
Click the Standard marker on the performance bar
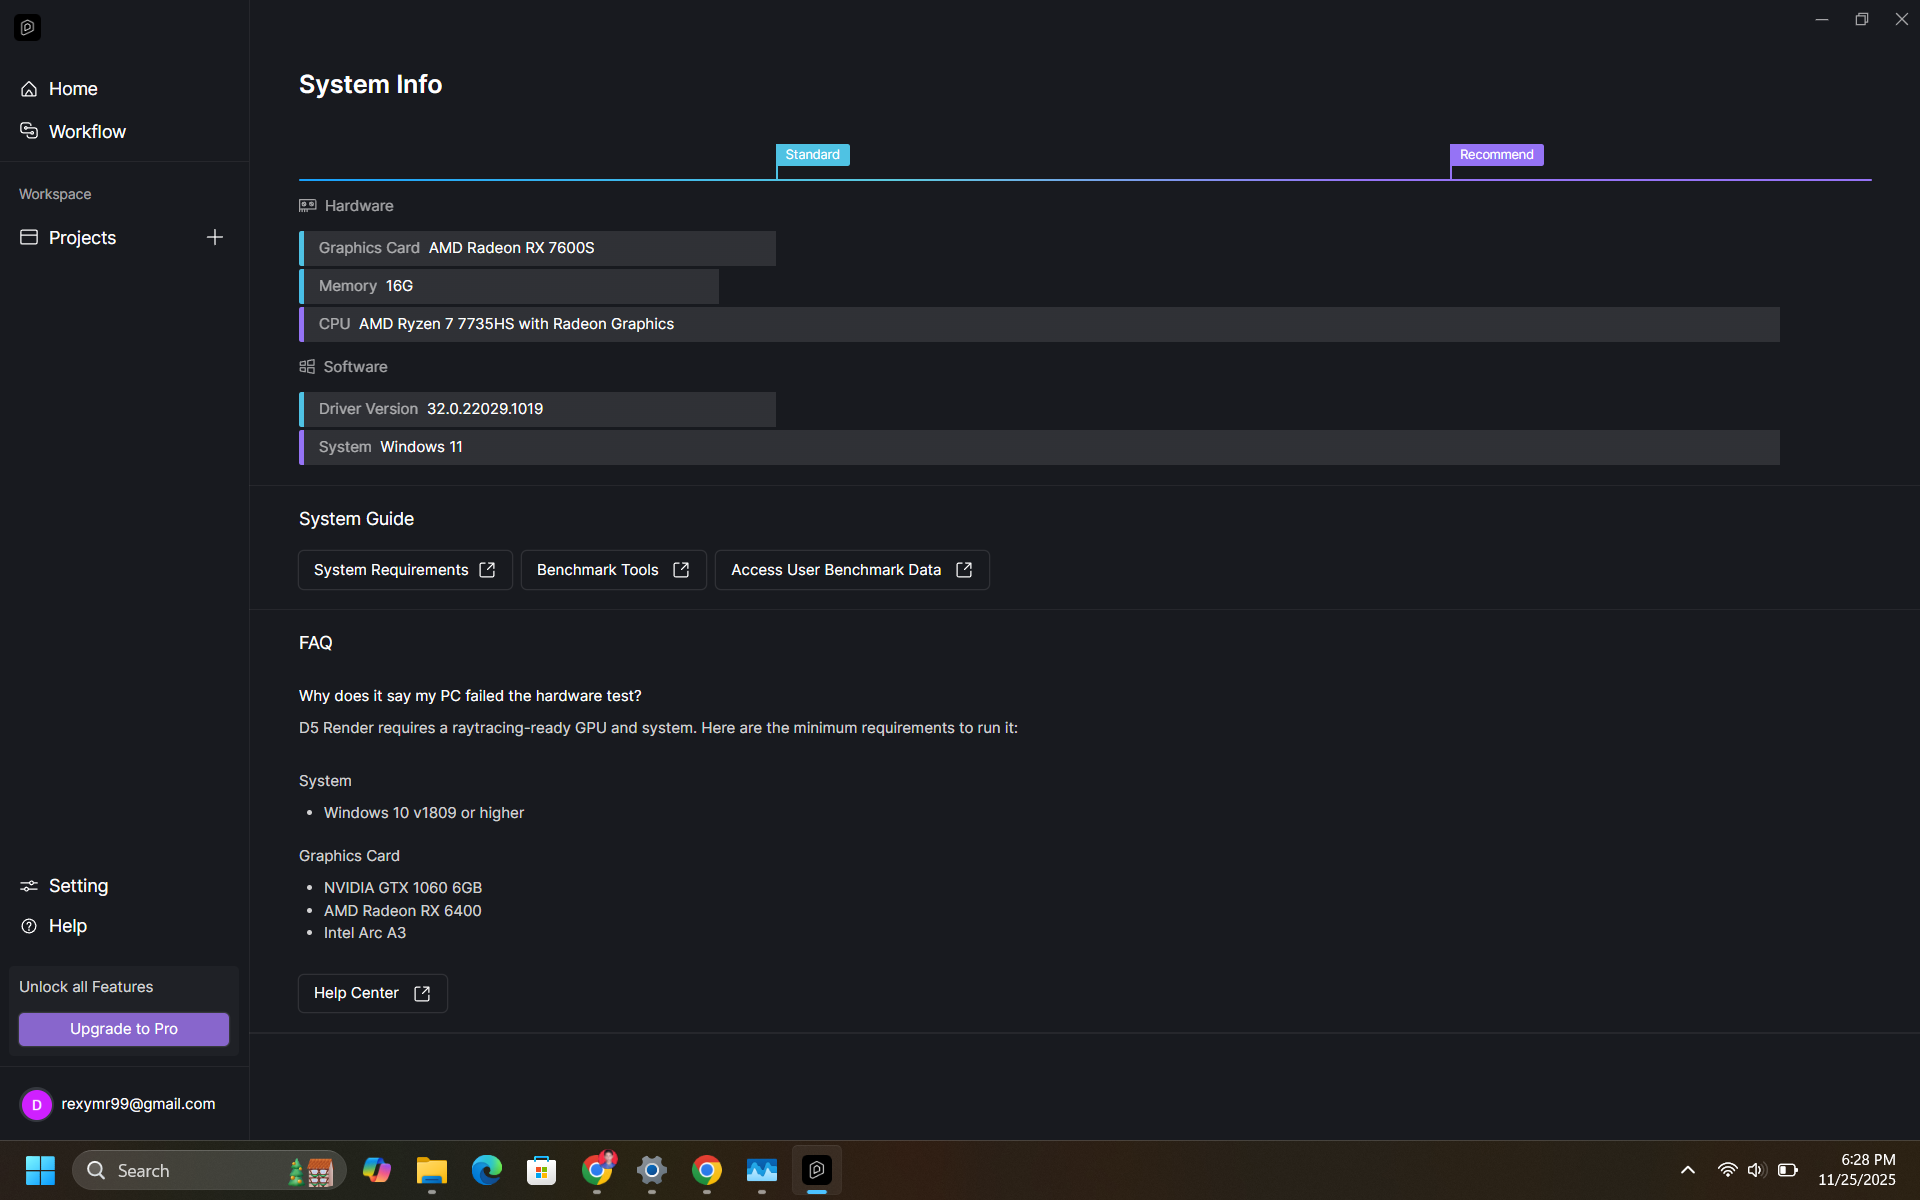[812, 155]
